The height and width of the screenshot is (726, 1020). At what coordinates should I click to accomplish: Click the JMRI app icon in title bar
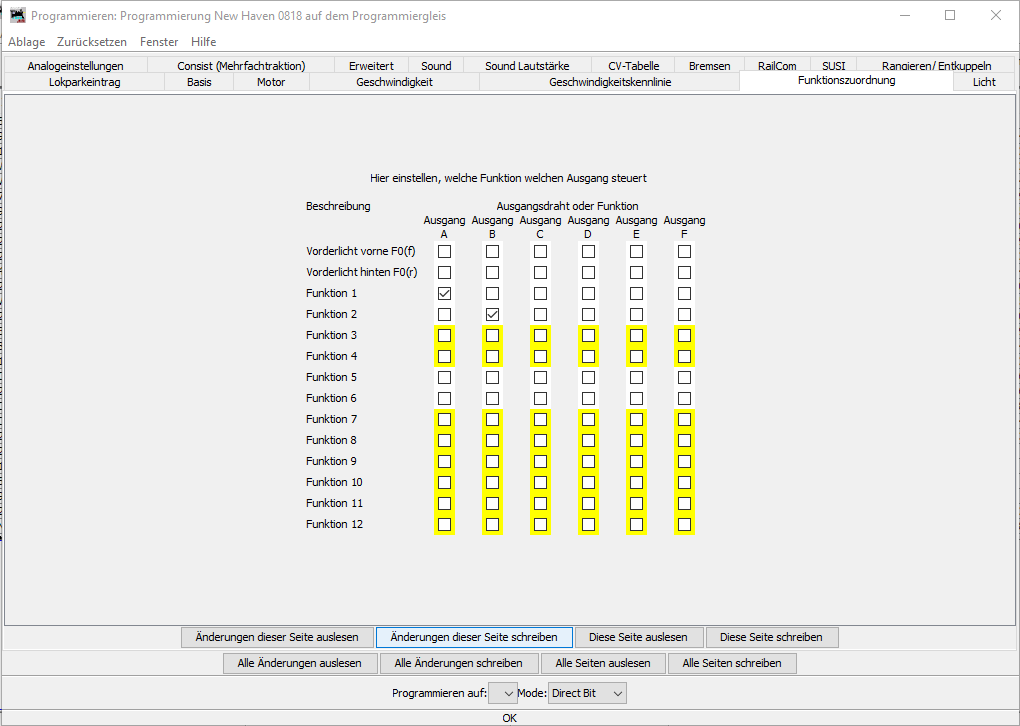pyautogui.click(x=18, y=16)
